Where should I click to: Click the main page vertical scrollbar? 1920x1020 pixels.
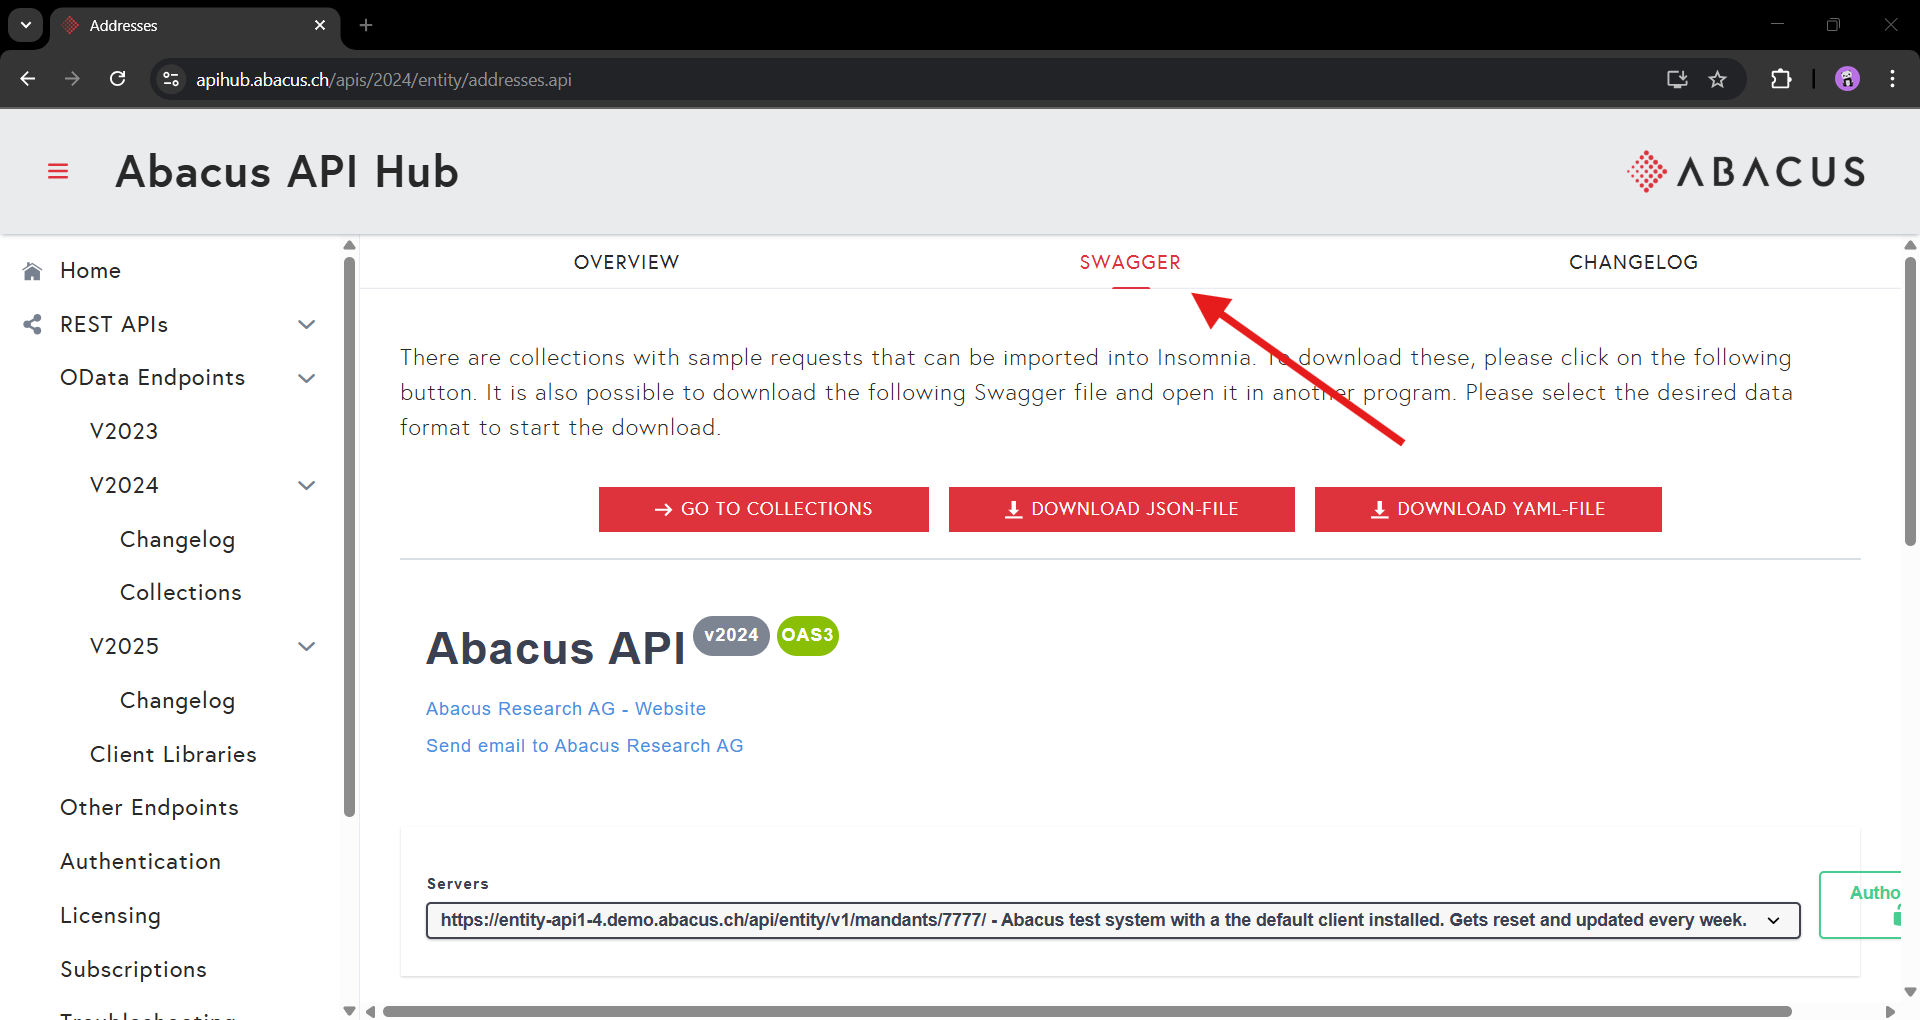point(1910,401)
